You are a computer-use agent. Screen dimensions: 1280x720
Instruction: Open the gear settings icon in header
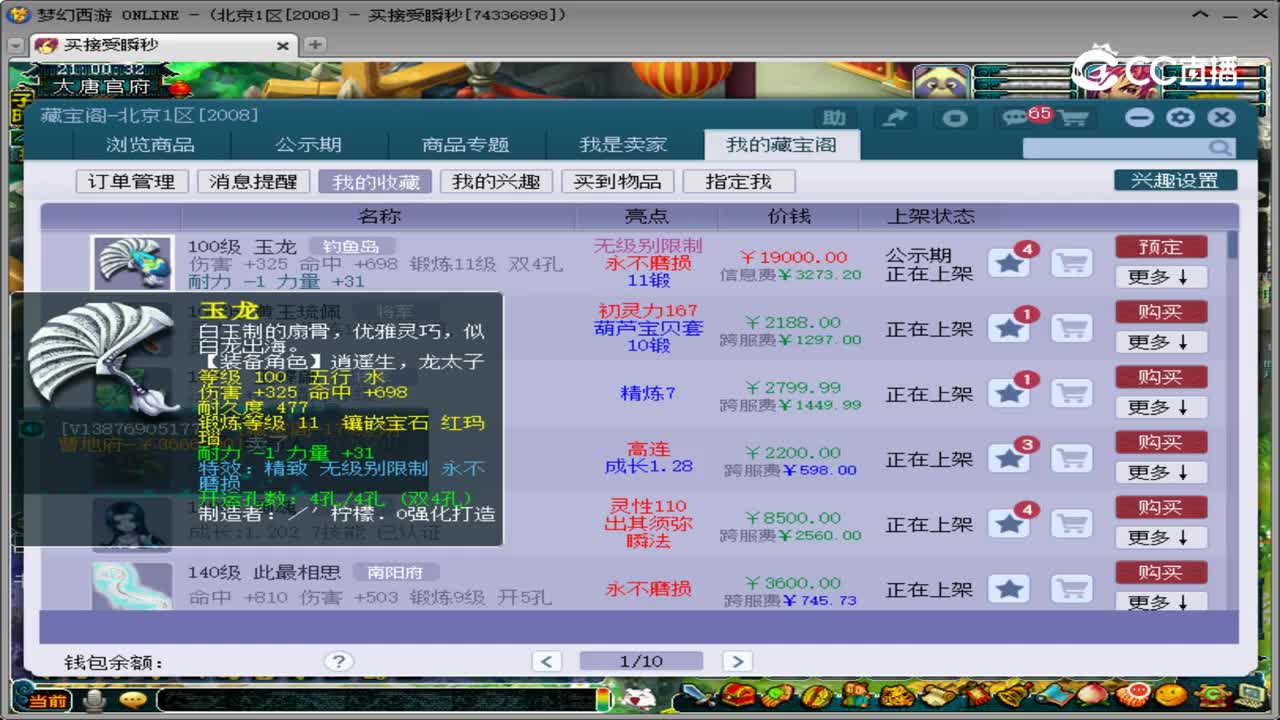click(x=1180, y=117)
